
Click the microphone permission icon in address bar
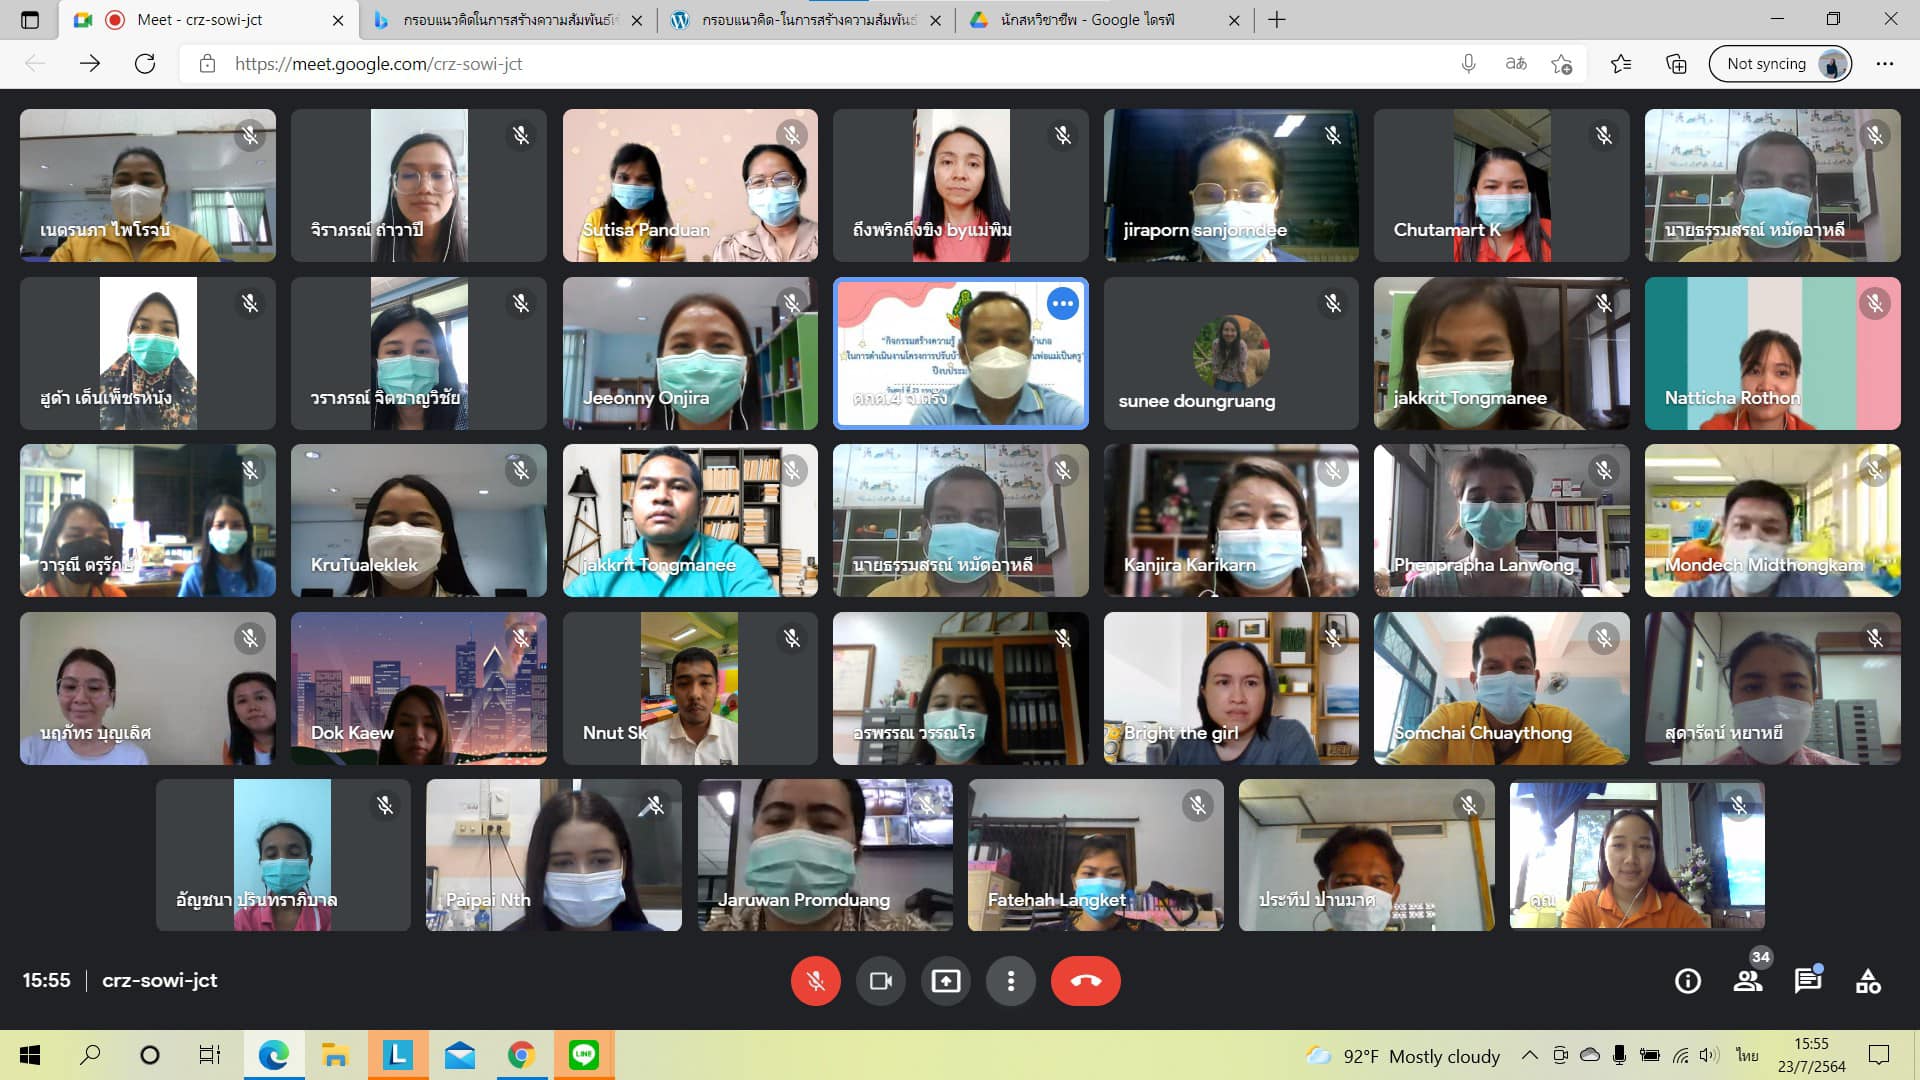point(1468,64)
